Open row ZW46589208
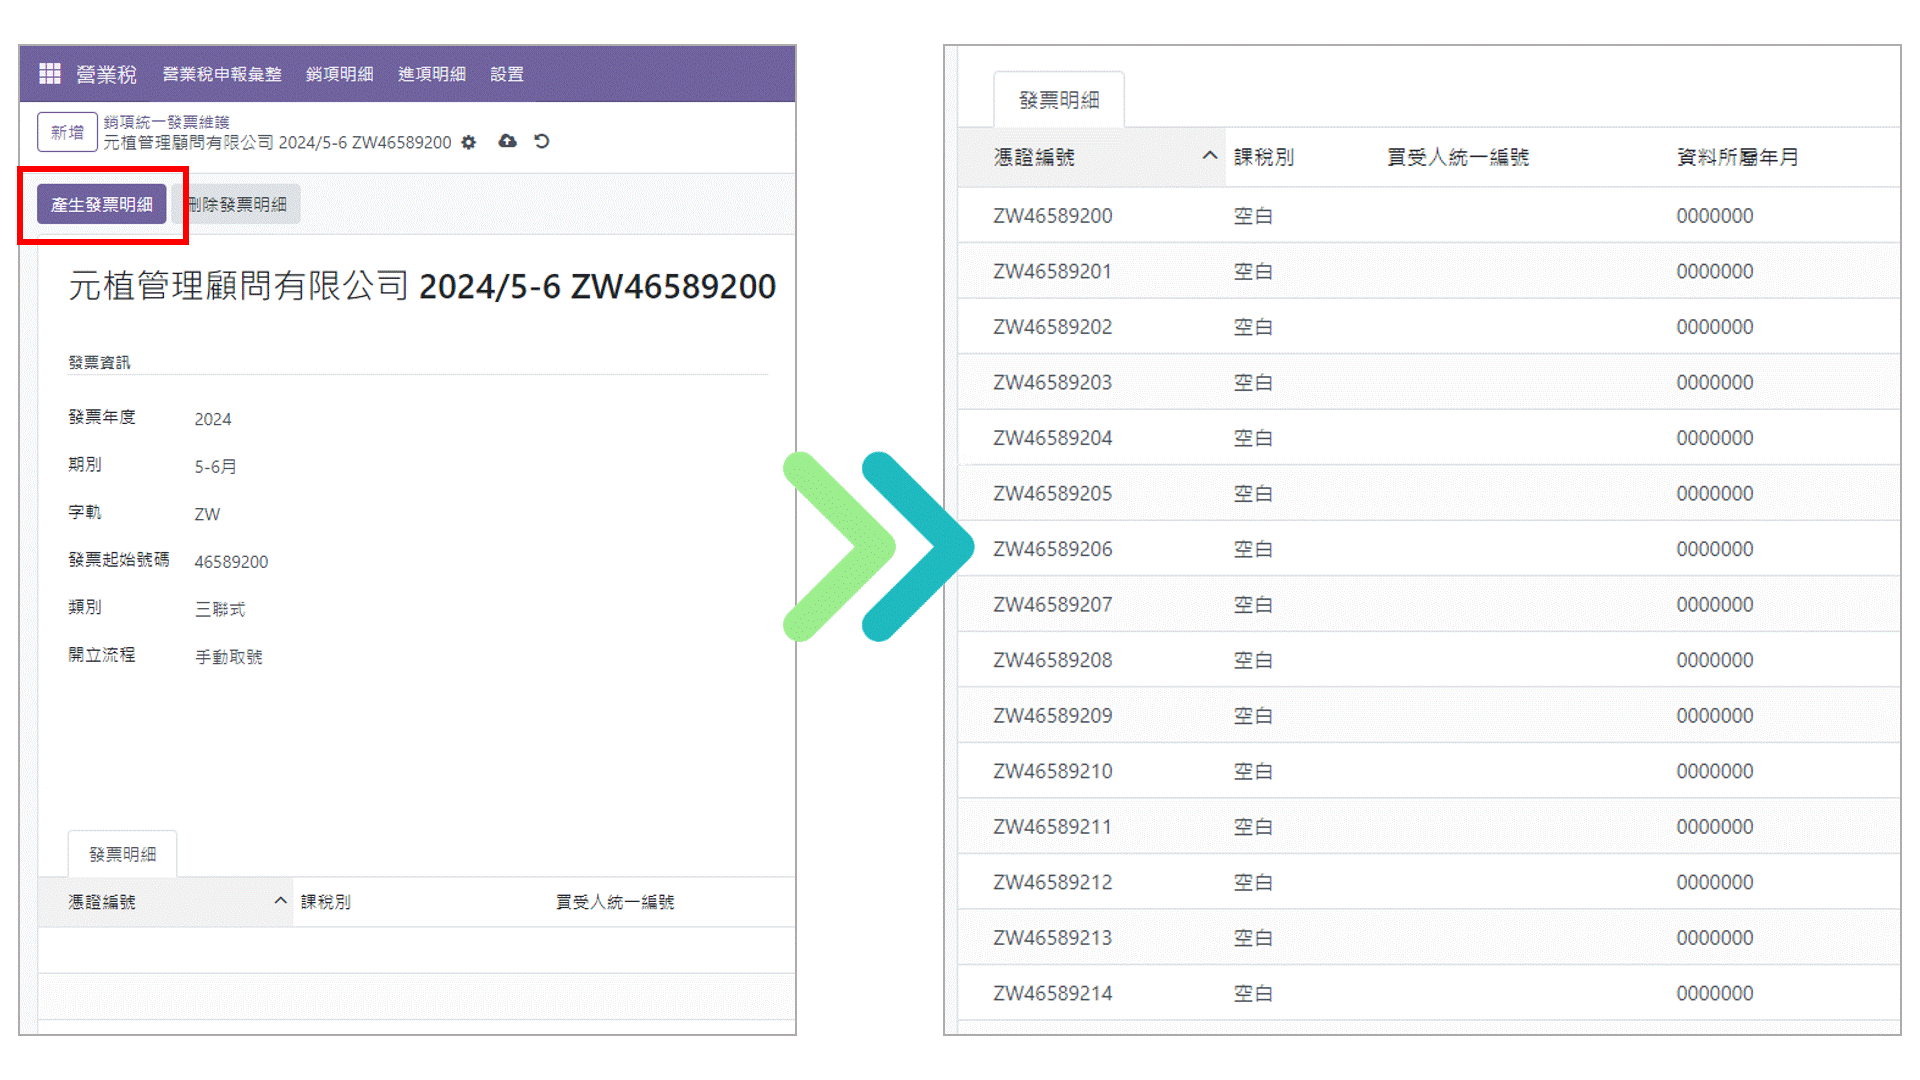Viewport: 1920px width, 1080px height. 1429,659
